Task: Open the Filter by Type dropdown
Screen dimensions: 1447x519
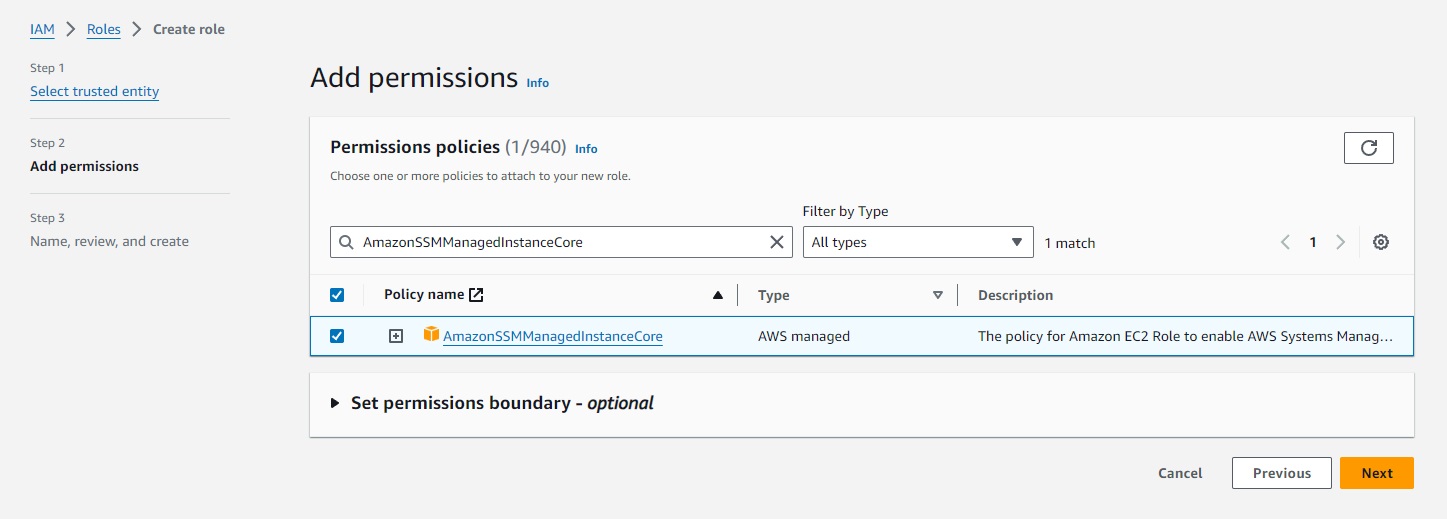Action: click(917, 242)
